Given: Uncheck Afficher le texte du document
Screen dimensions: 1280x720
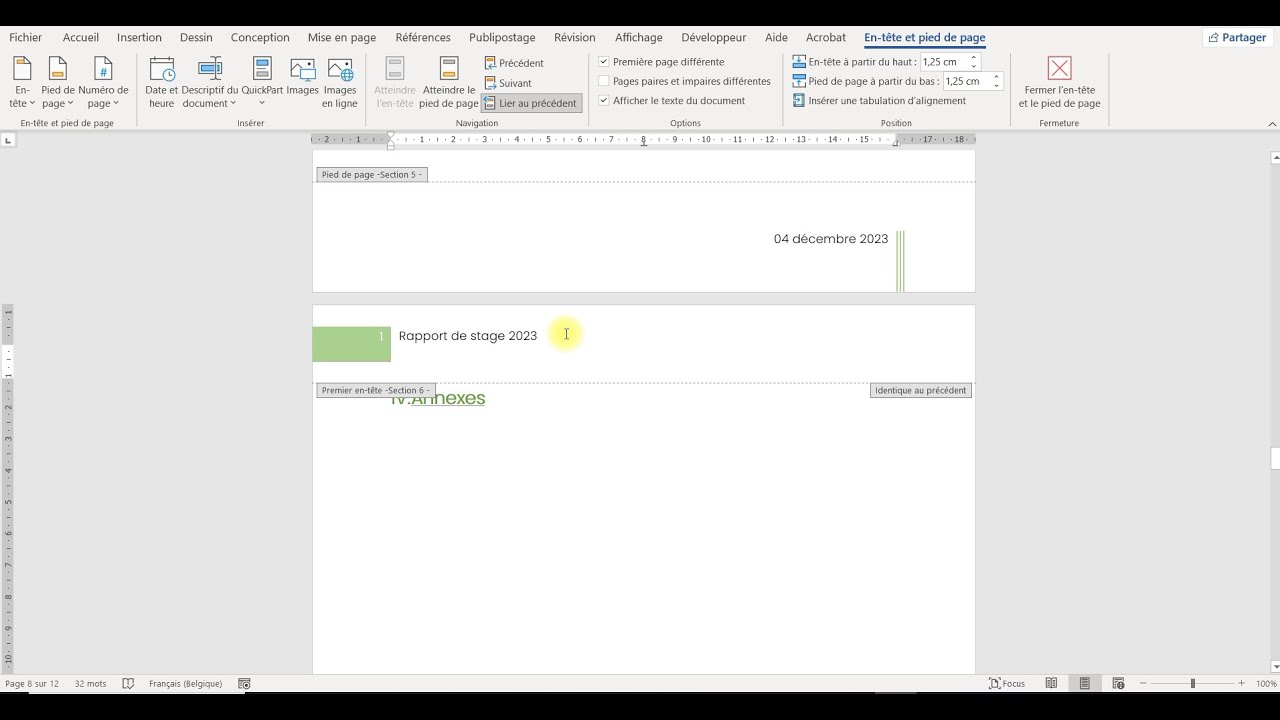Looking at the screenshot, I should tap(604, 100).
